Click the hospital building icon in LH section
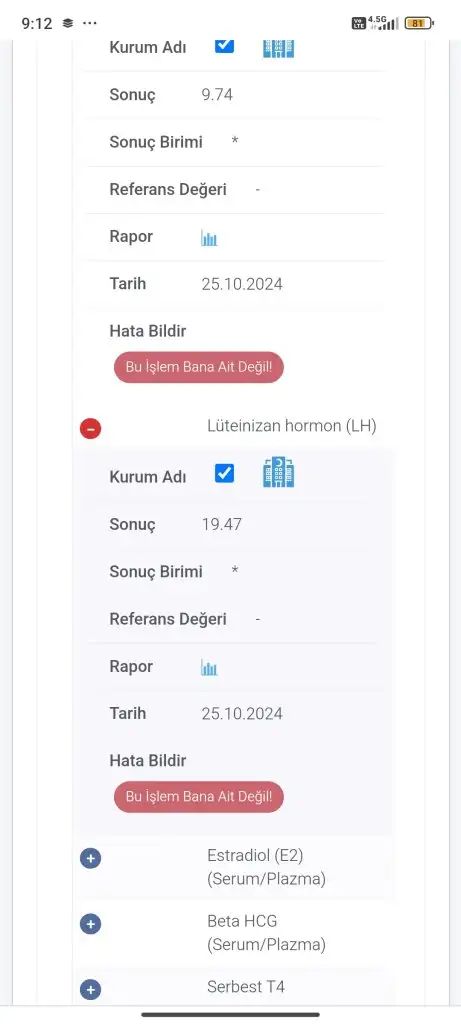 (278, 472)
